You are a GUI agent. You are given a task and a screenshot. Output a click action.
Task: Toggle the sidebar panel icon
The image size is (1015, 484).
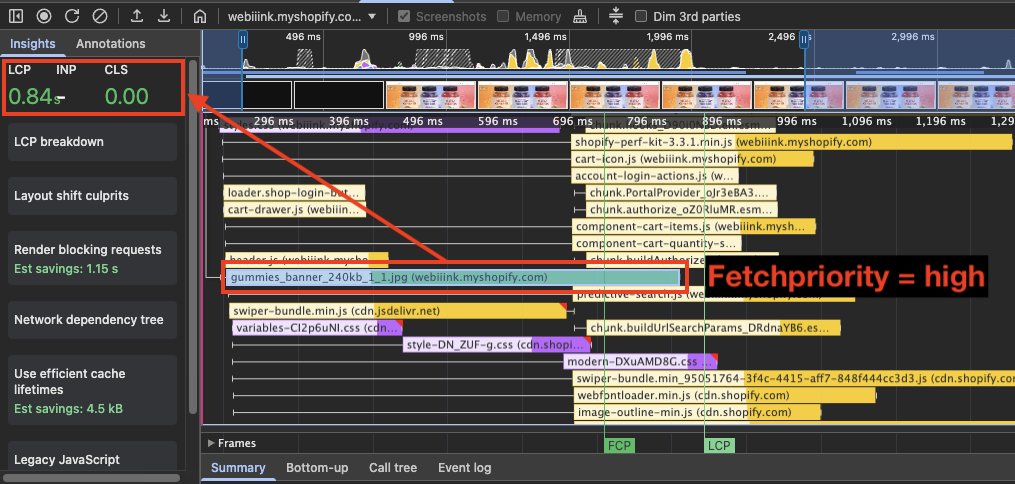18,16
